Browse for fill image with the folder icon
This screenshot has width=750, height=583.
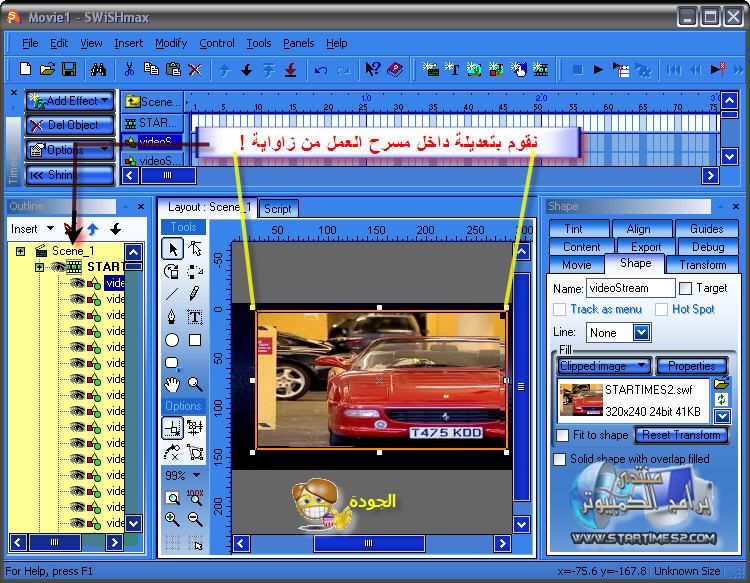click(x=722, y=384)
